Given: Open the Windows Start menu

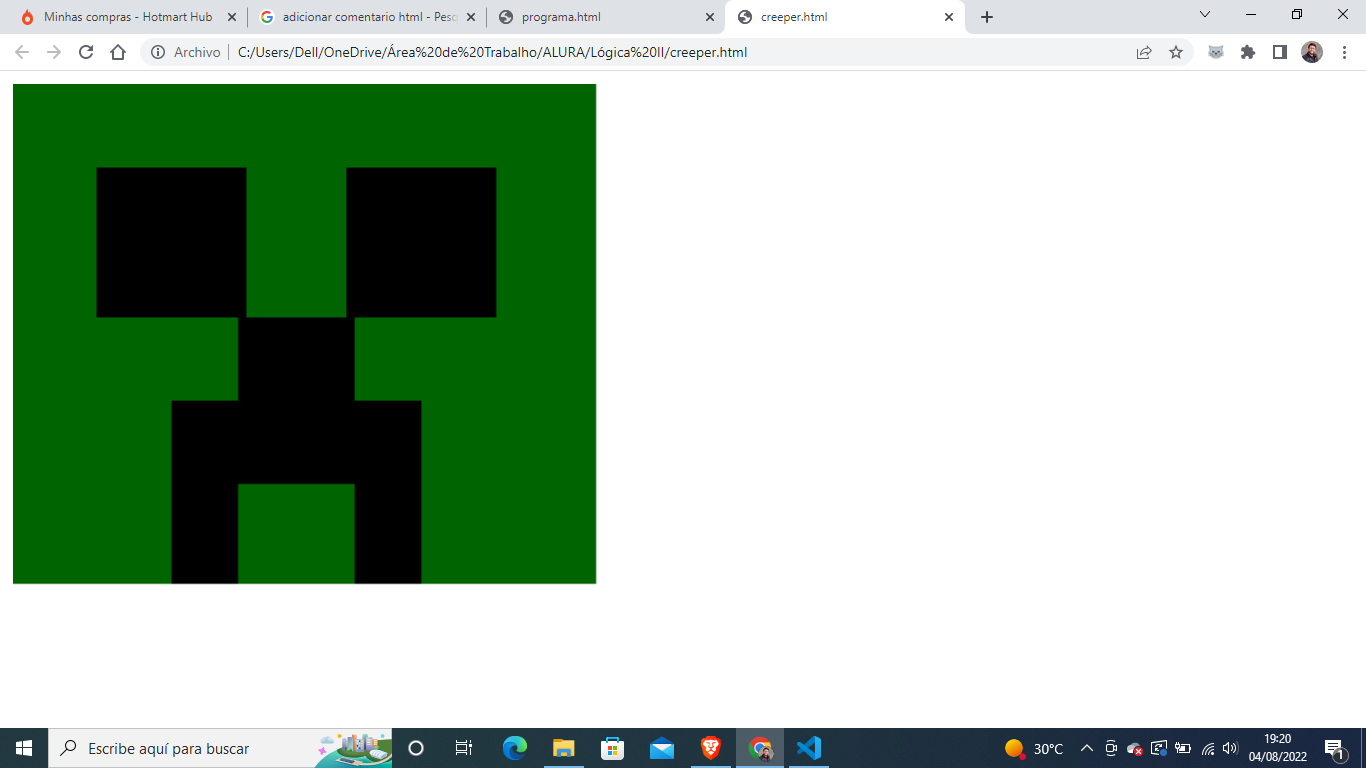Looking at the screenshot, I should [24, 748].
